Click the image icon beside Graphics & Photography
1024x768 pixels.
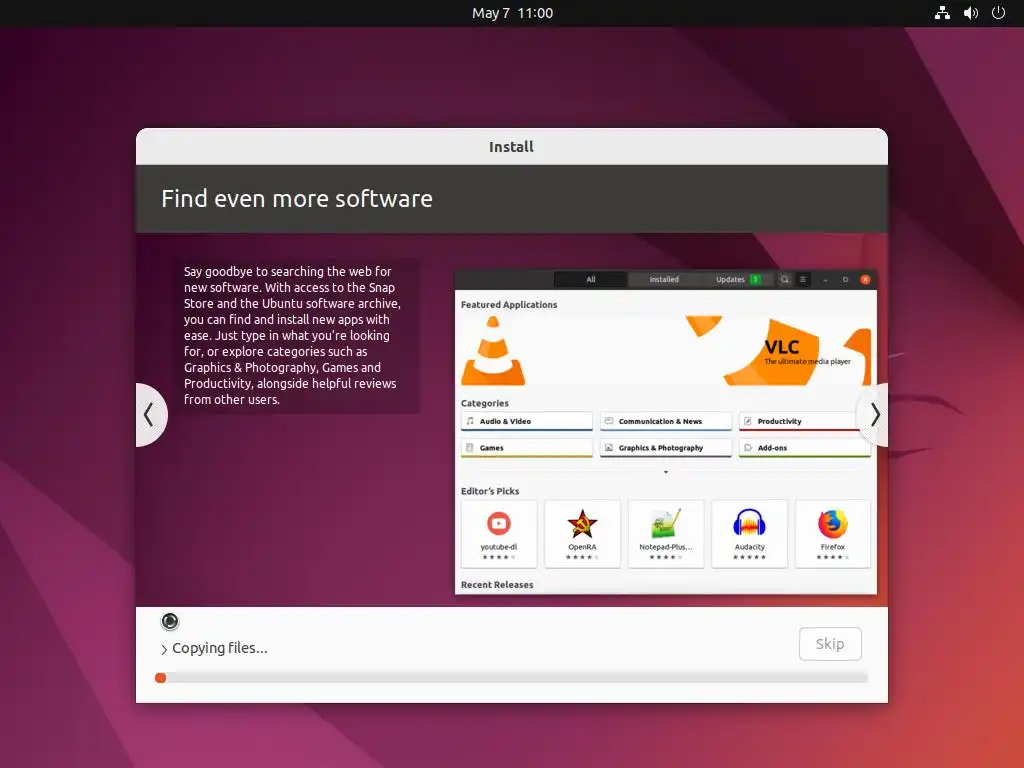point(609,448)
